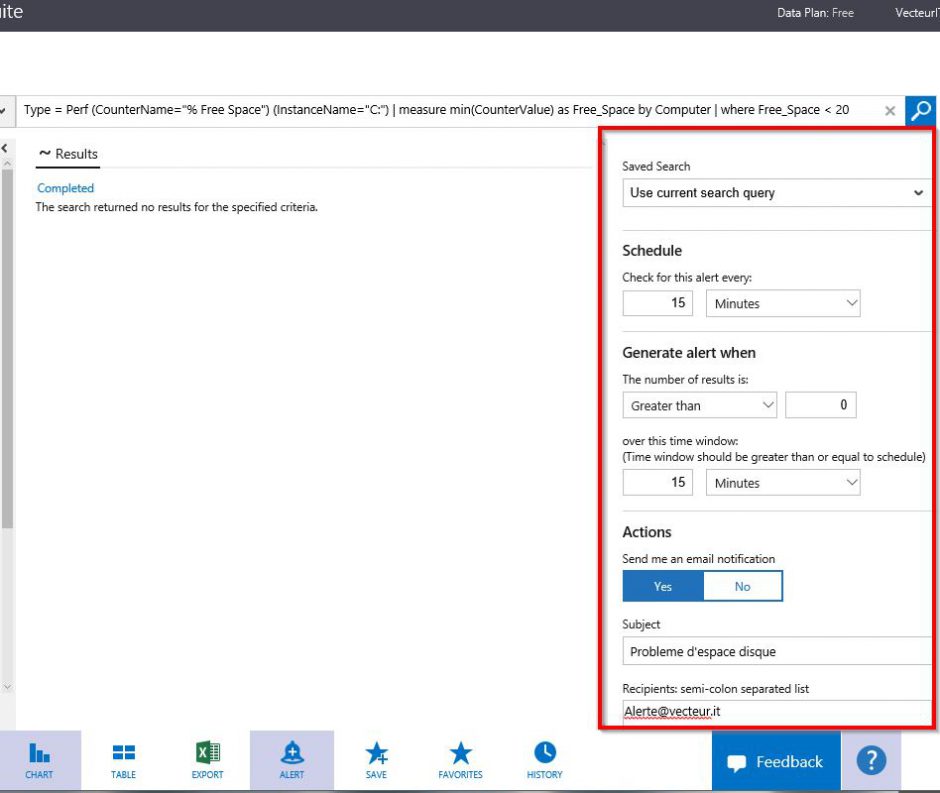Open the Saved Search dropdown
This screenshot has height=793, width=940.
[776, 192]
